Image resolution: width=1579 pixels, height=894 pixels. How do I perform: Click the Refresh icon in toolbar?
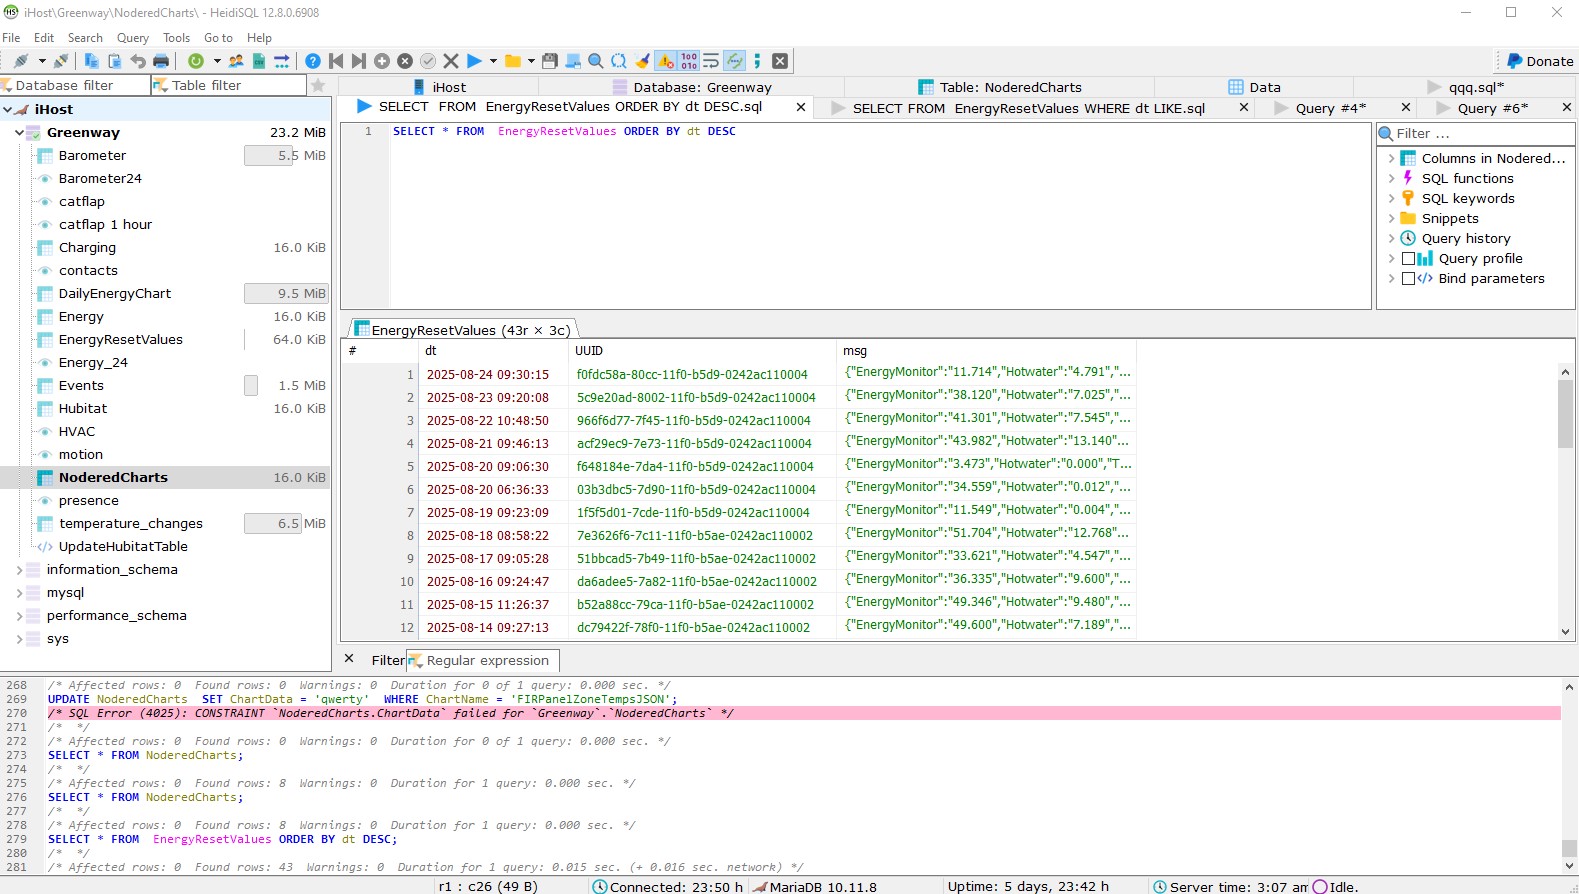[196, 61]
